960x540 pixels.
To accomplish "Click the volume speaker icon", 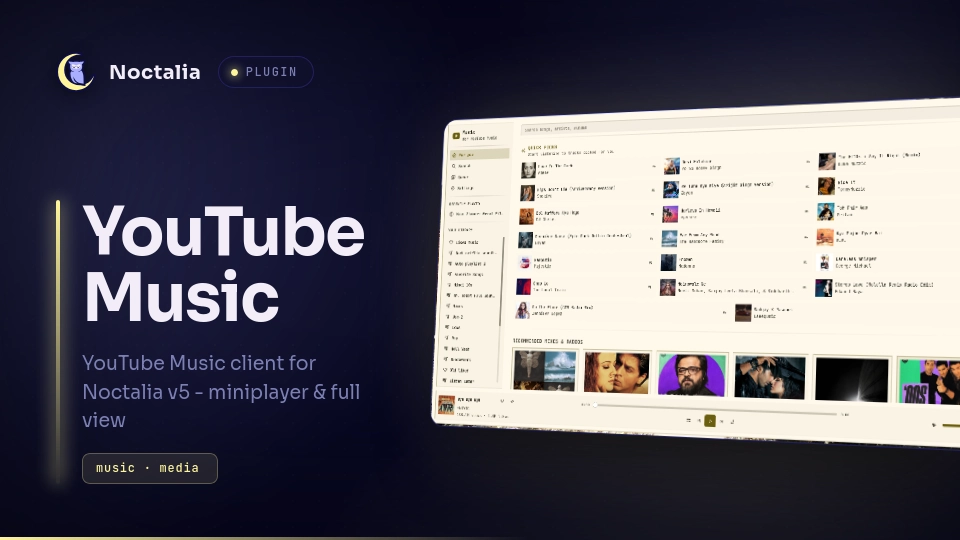I will pyautogui.click(x=934, y=425).
